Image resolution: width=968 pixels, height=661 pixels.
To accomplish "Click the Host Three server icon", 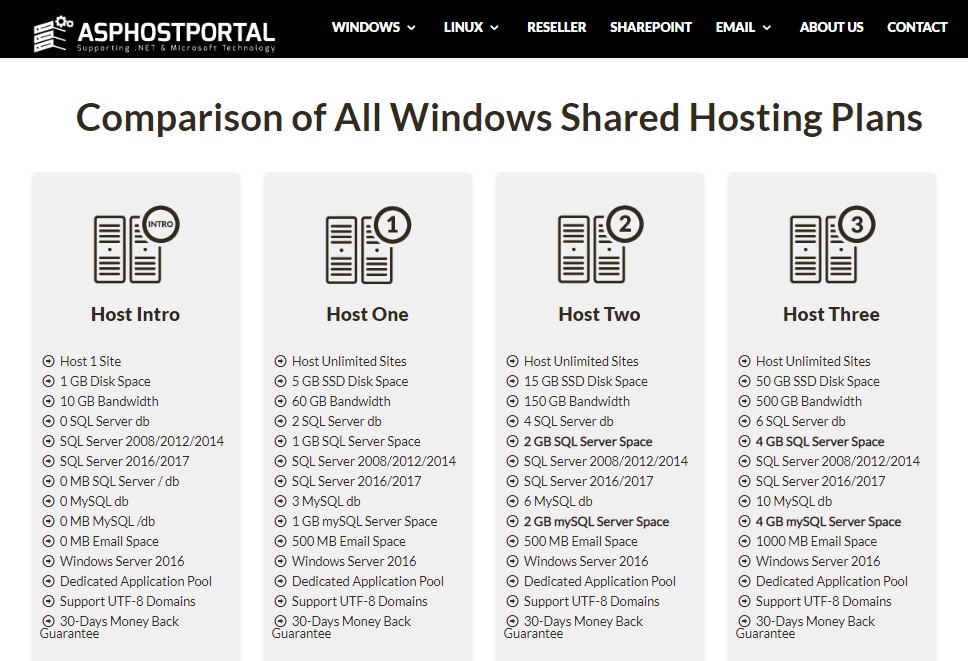I will coord(832,244).
